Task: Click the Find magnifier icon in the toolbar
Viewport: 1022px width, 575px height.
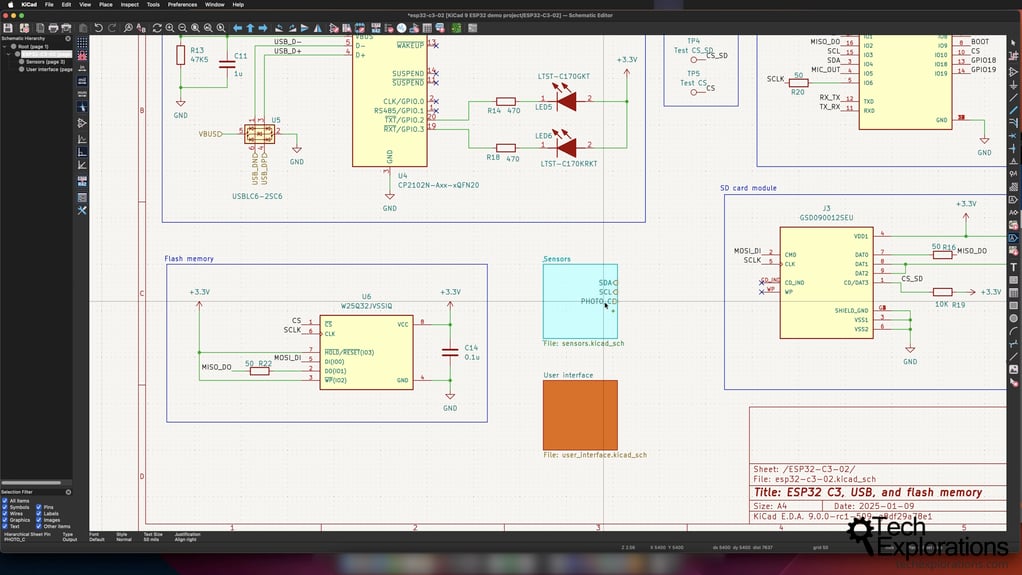Action: pos(130,28)
